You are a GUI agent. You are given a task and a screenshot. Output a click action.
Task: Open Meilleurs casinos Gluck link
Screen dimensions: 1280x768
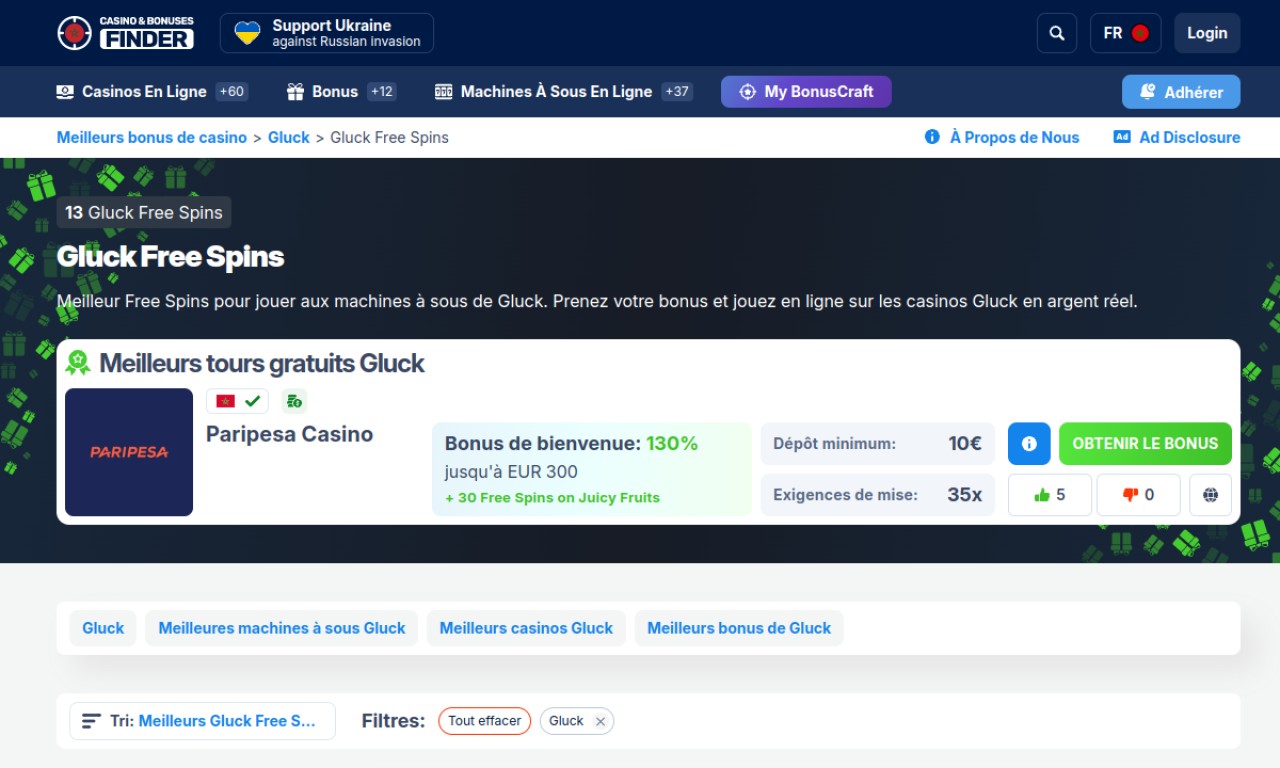pyautogui.click(x=526, y=628)
